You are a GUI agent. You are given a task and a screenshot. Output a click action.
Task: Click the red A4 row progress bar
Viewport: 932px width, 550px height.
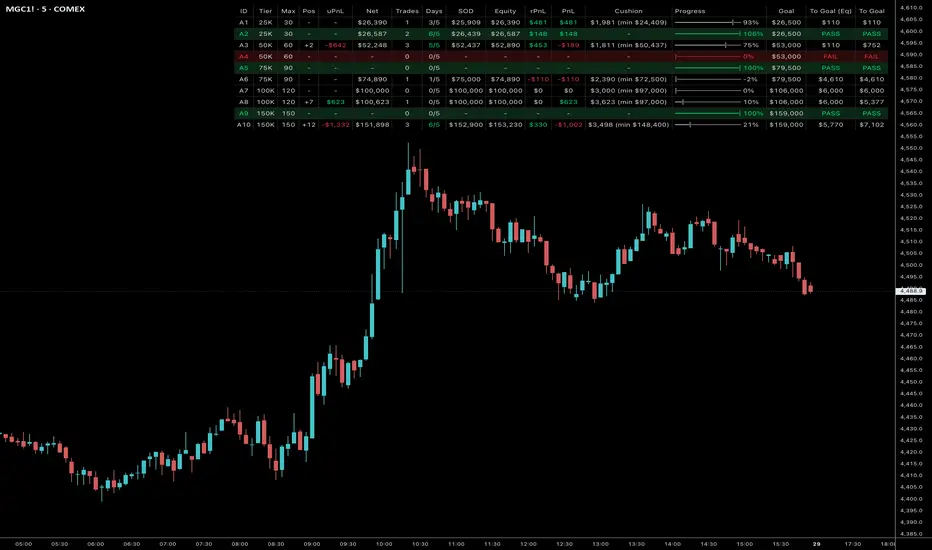707,56
